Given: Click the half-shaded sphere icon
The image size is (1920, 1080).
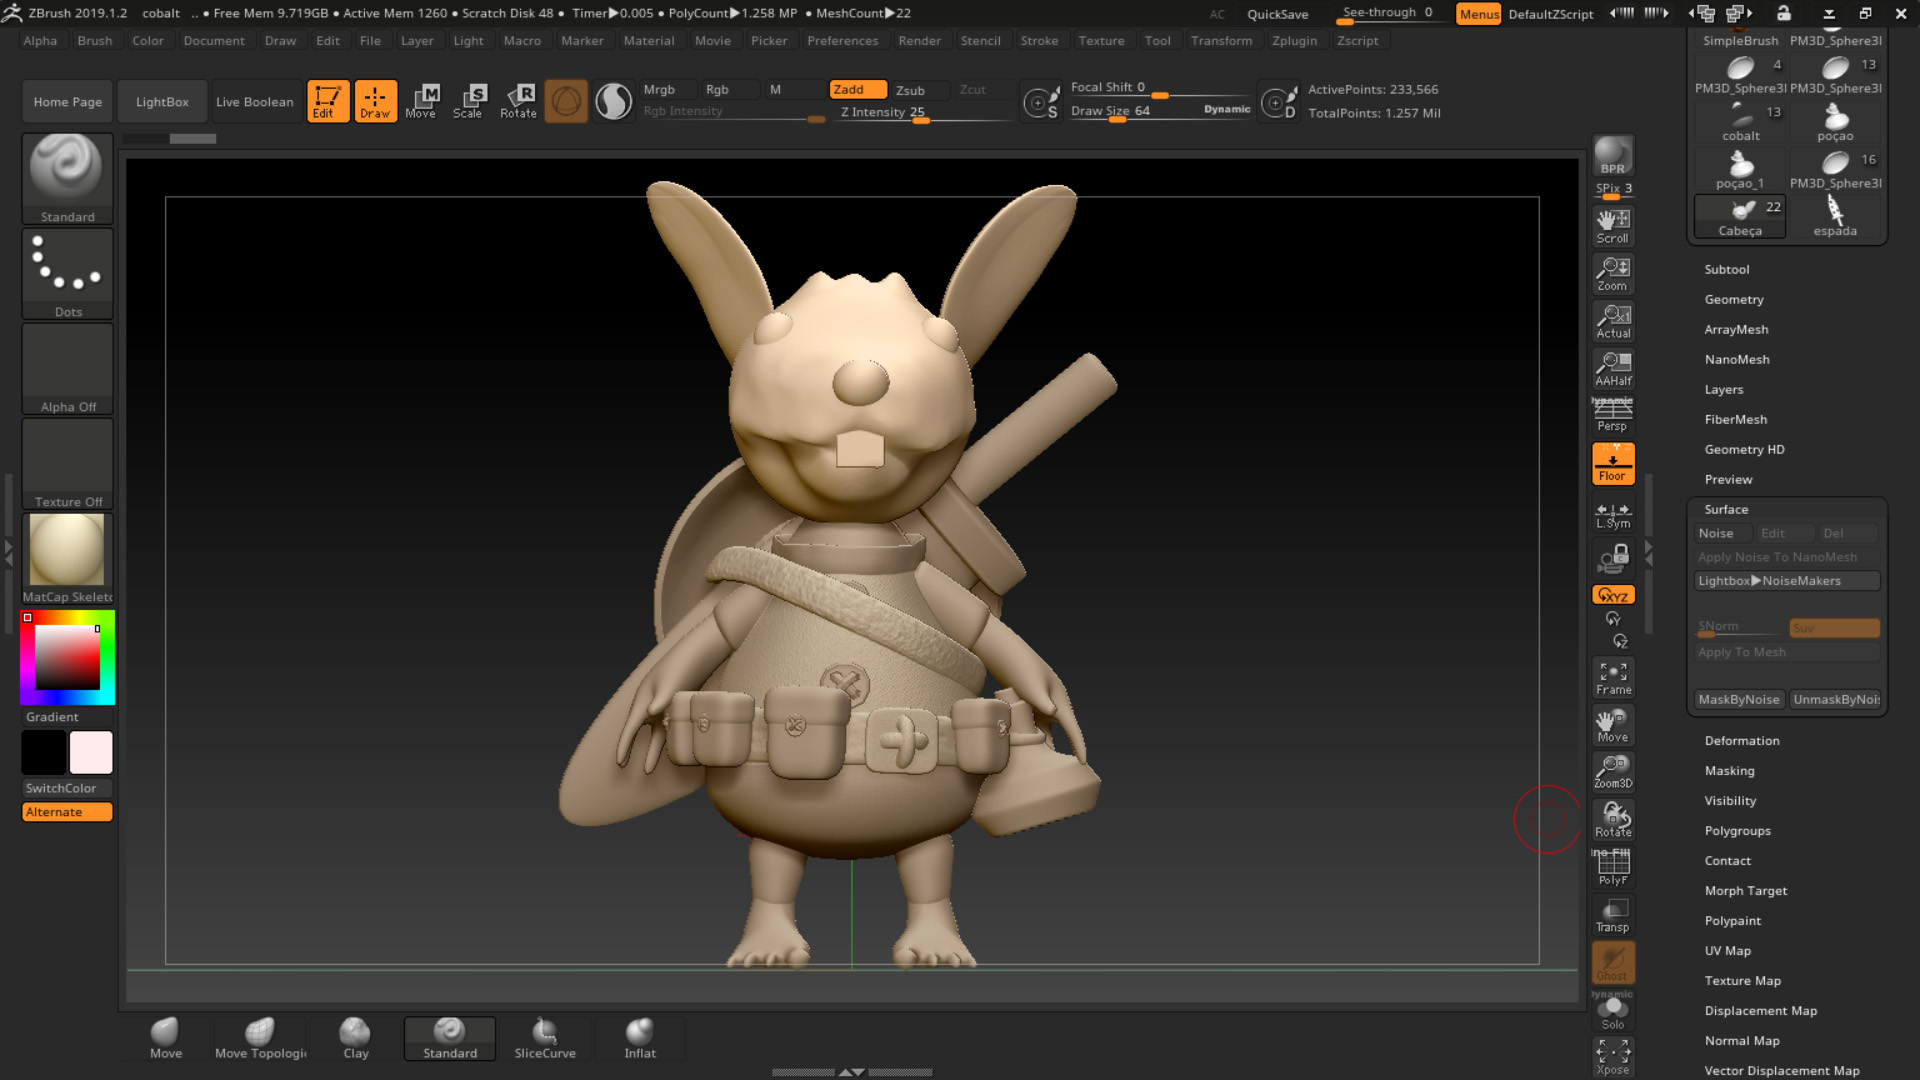Looking at the screenshot, I should pos(613,101).
